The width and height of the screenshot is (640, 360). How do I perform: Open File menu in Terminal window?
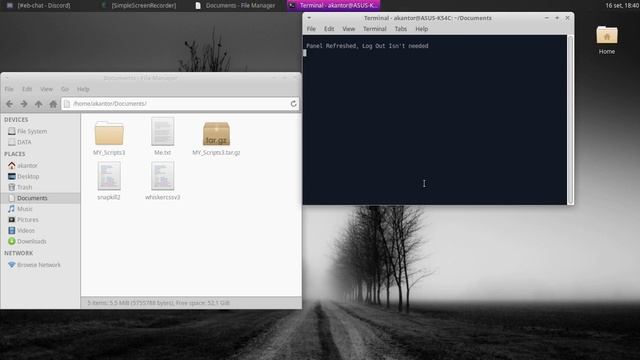[x=311, y=29]
